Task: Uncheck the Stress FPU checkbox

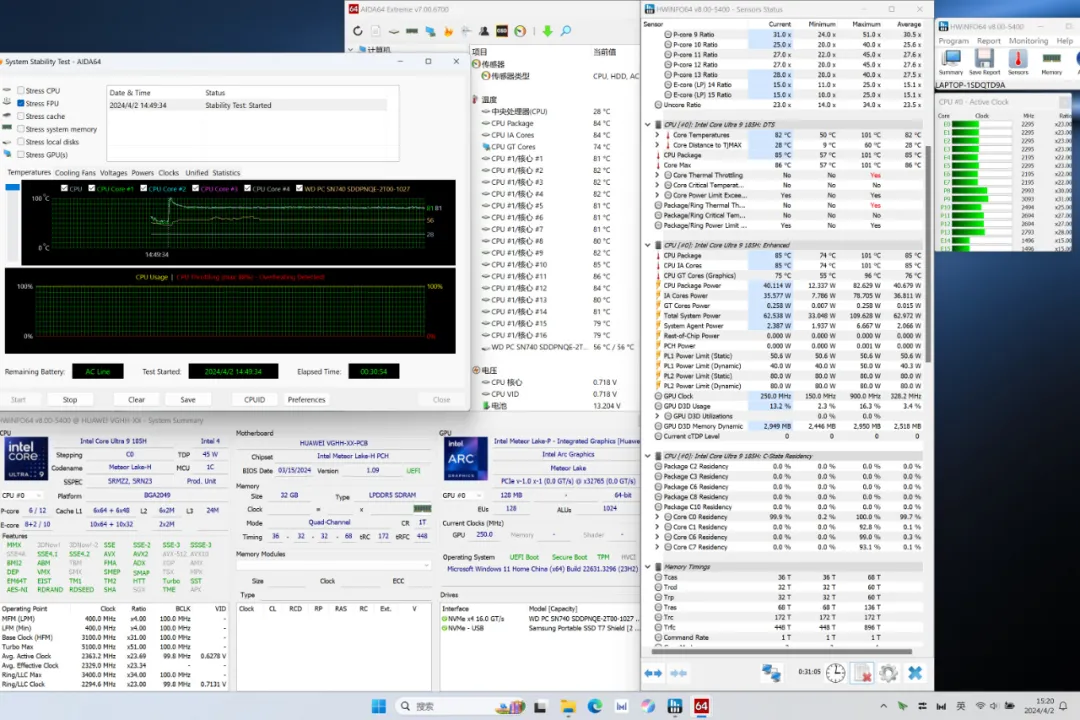Action: pyautogui.click(x=21, y=103)
